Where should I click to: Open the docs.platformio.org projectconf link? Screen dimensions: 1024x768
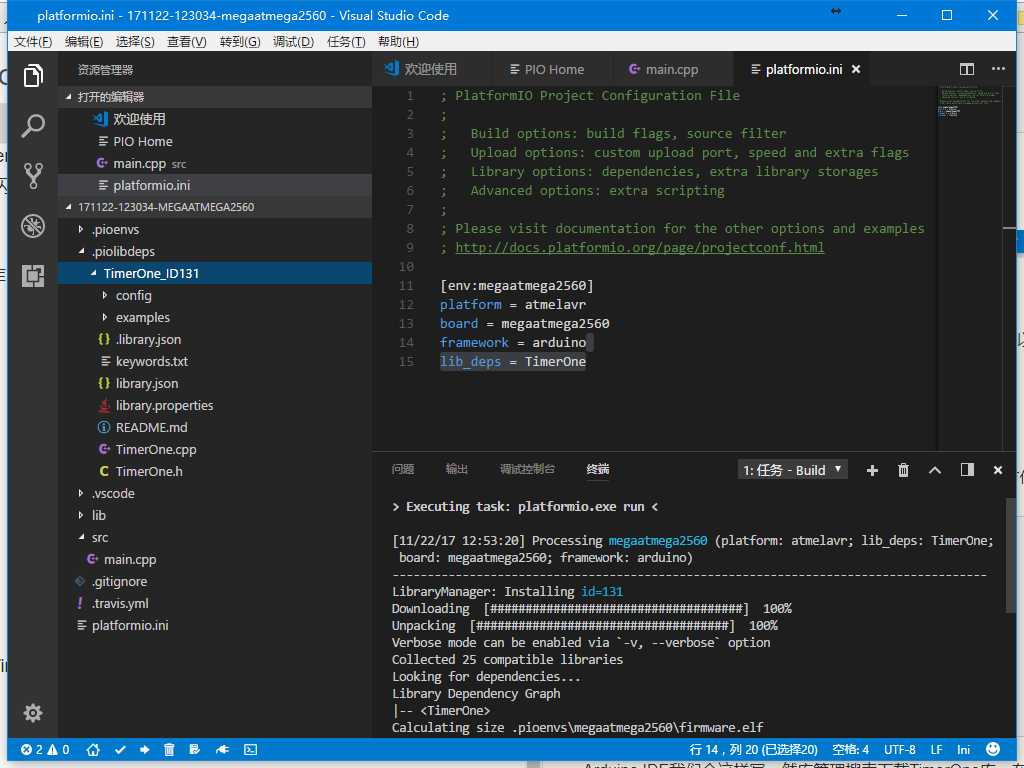pyautogui.click(x=639, y=248)
